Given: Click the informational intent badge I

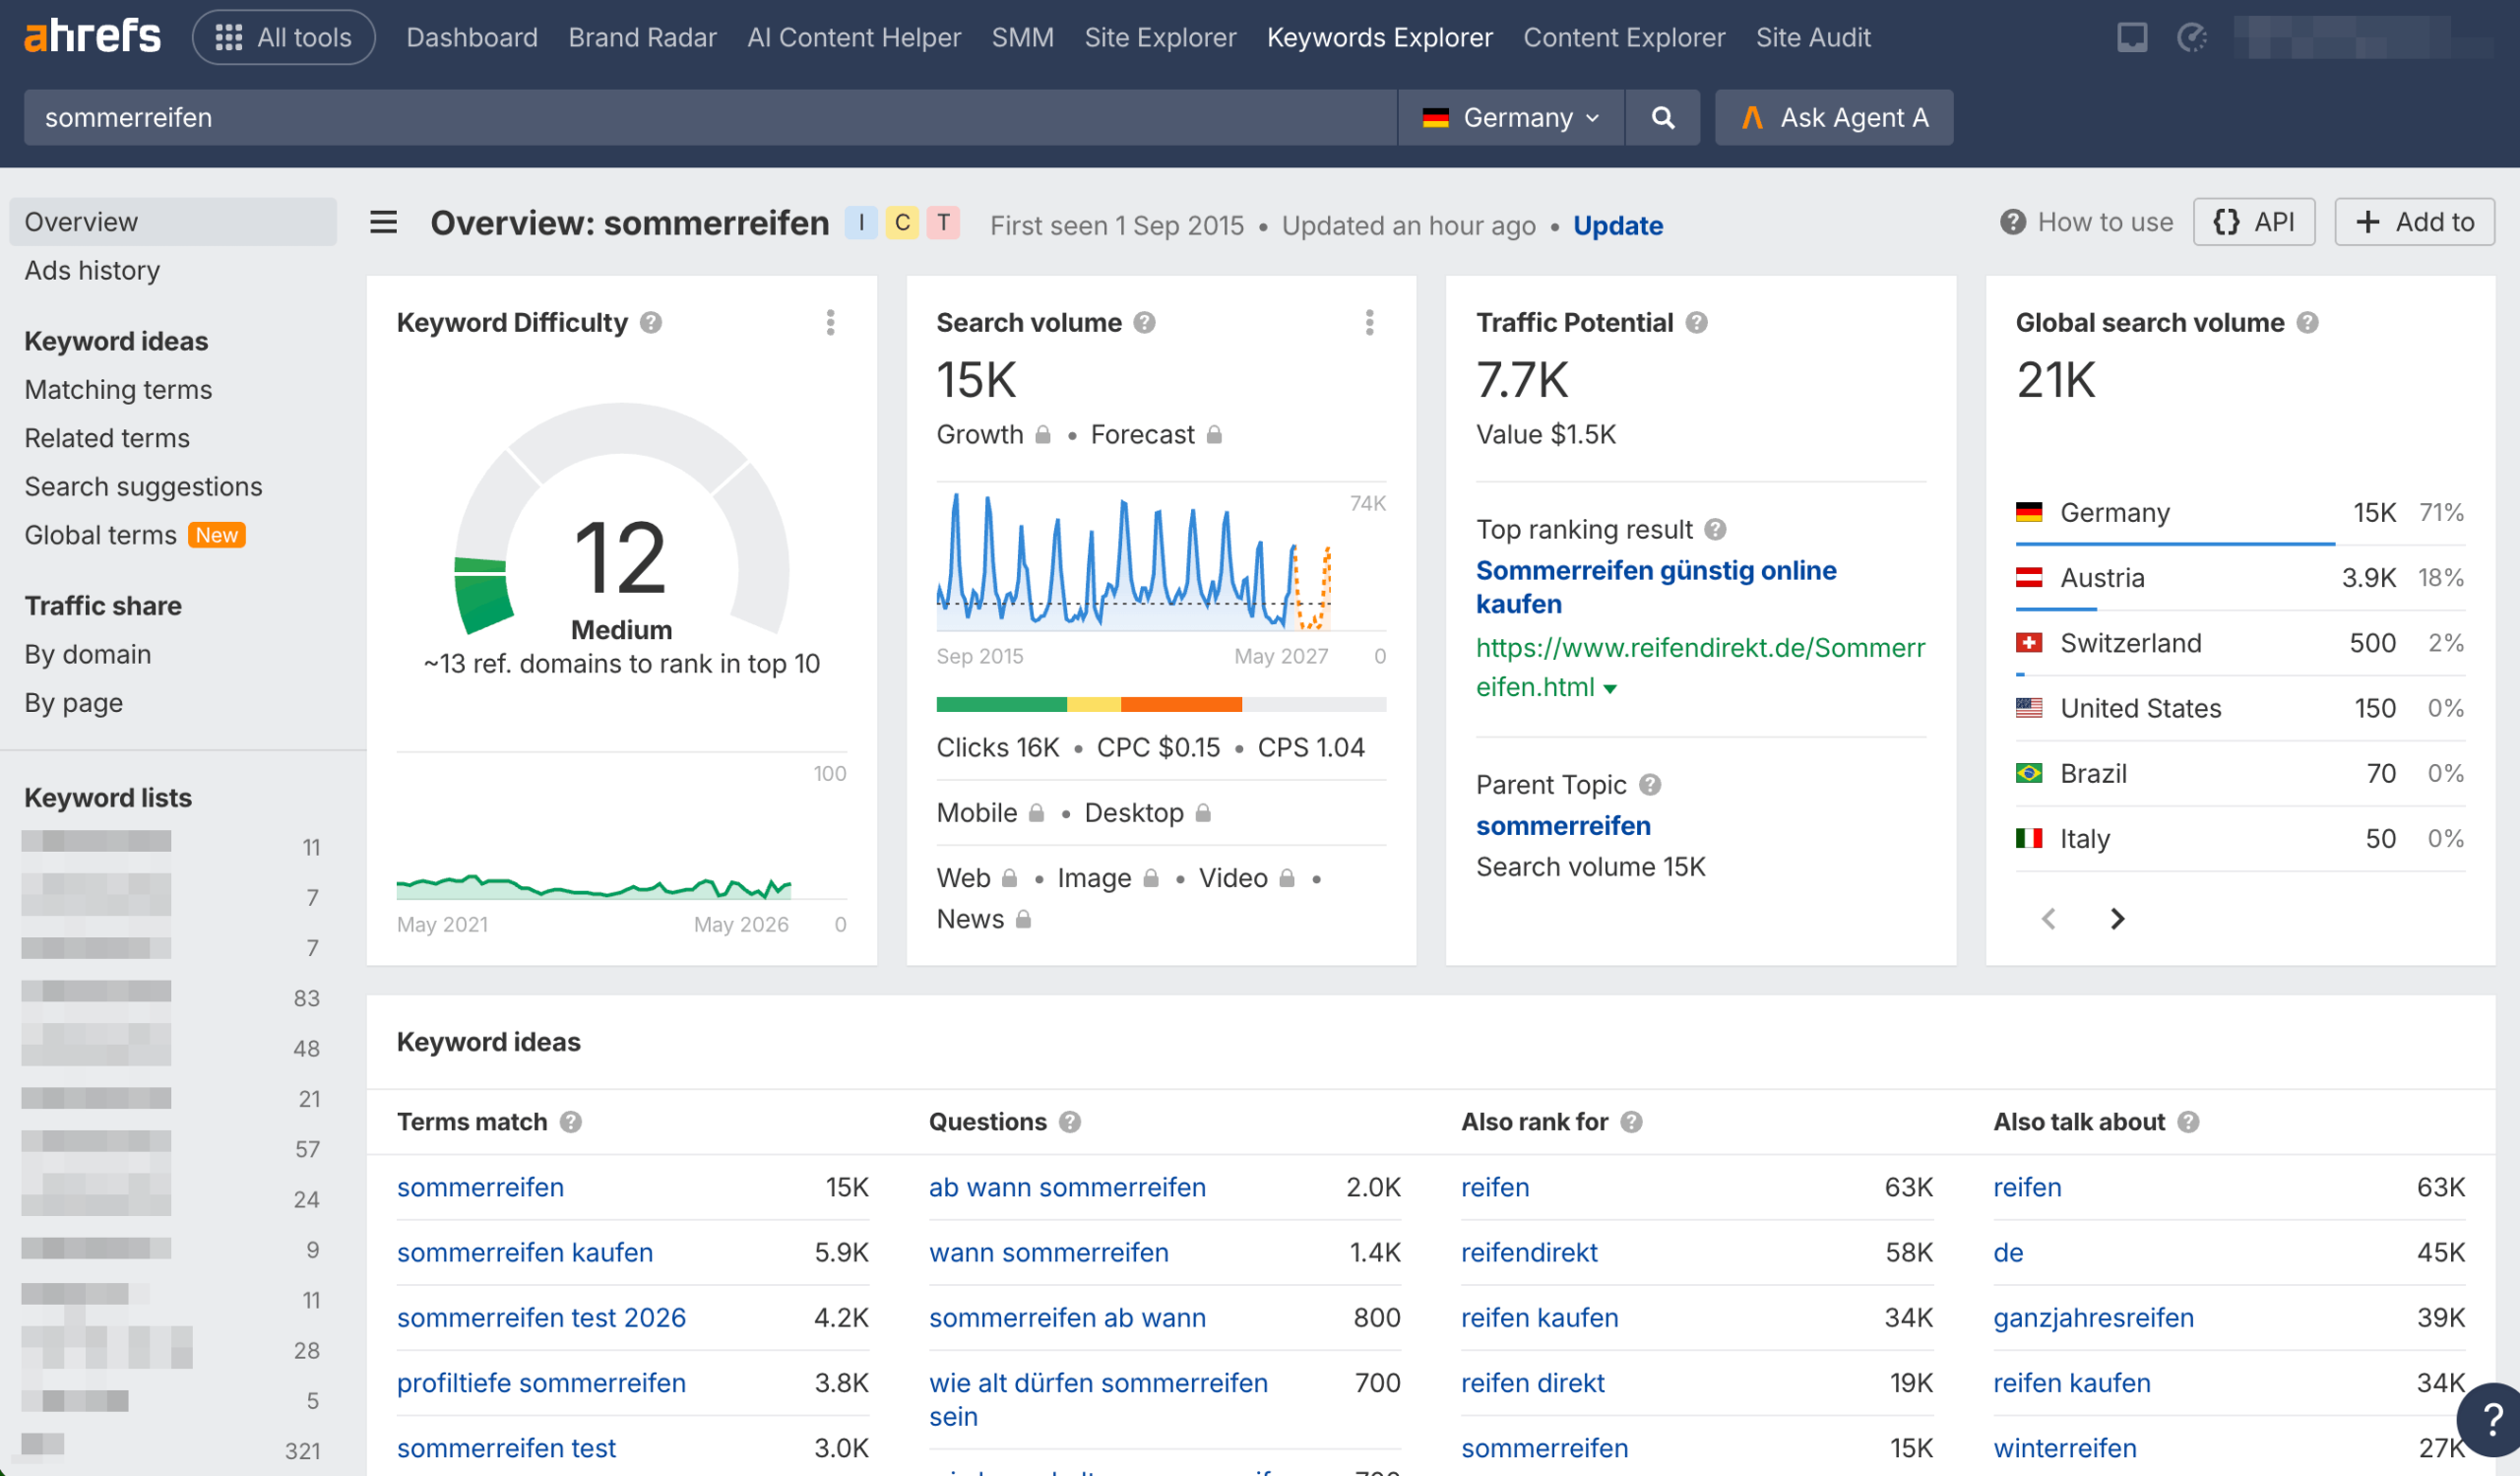Looking at the screenshot, I should tap(861, 222).
